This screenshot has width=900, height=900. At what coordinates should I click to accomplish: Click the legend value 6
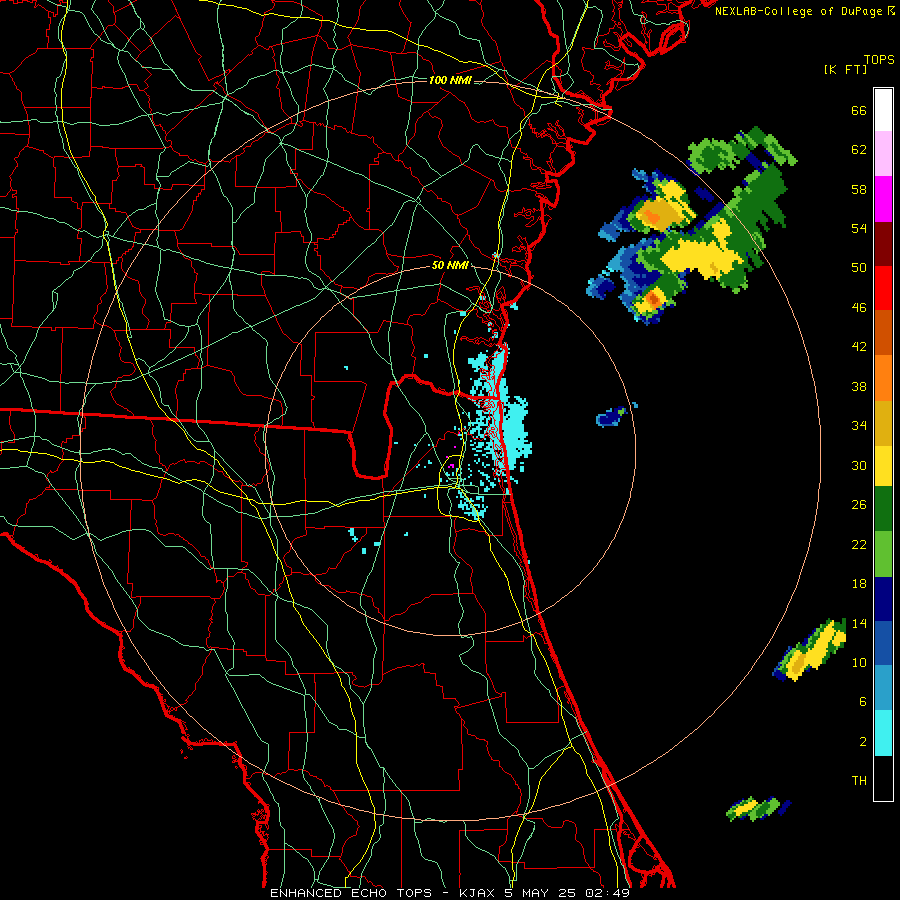[x=863, y=702]
